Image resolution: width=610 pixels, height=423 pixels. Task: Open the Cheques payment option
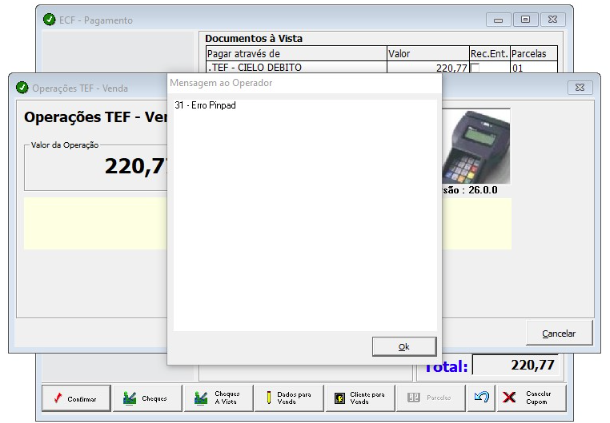pos(147,398)
